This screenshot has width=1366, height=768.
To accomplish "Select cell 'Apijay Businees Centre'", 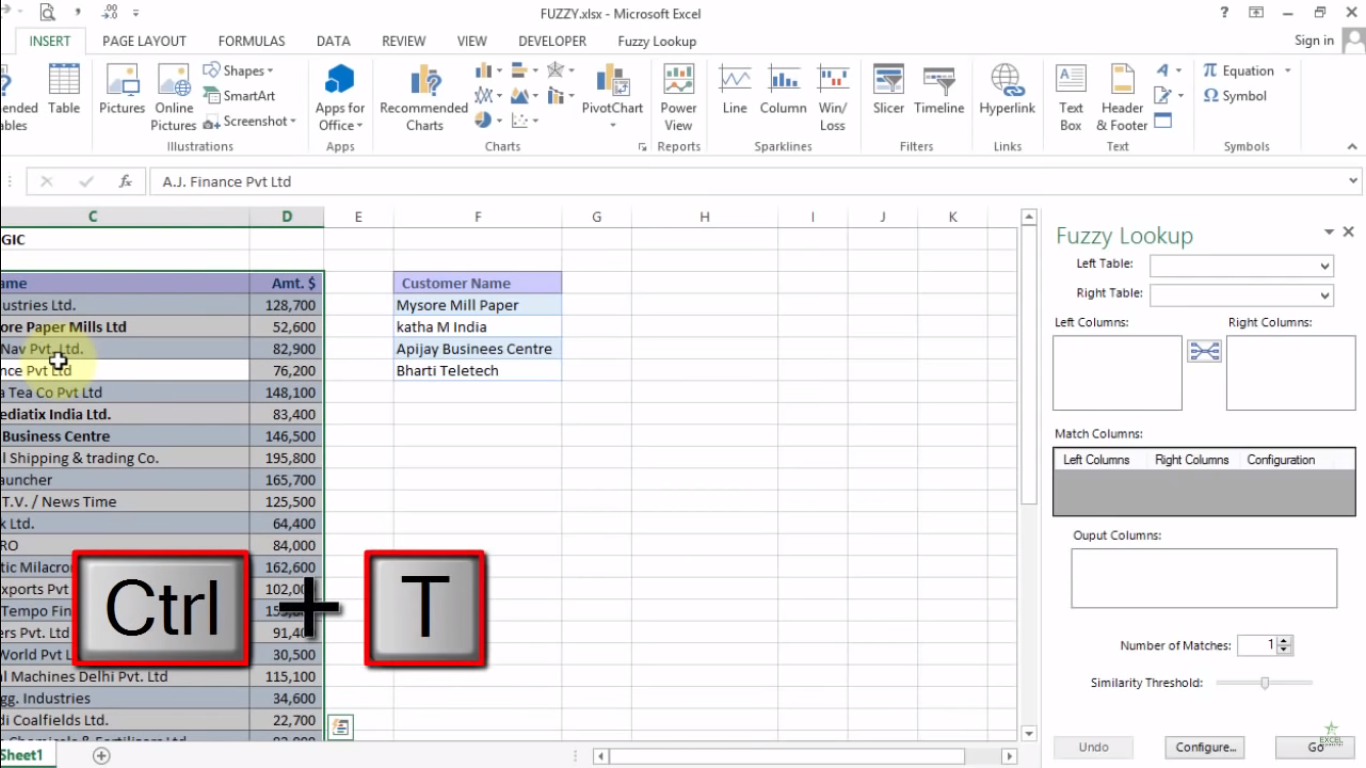I will (x=478, y=349).
